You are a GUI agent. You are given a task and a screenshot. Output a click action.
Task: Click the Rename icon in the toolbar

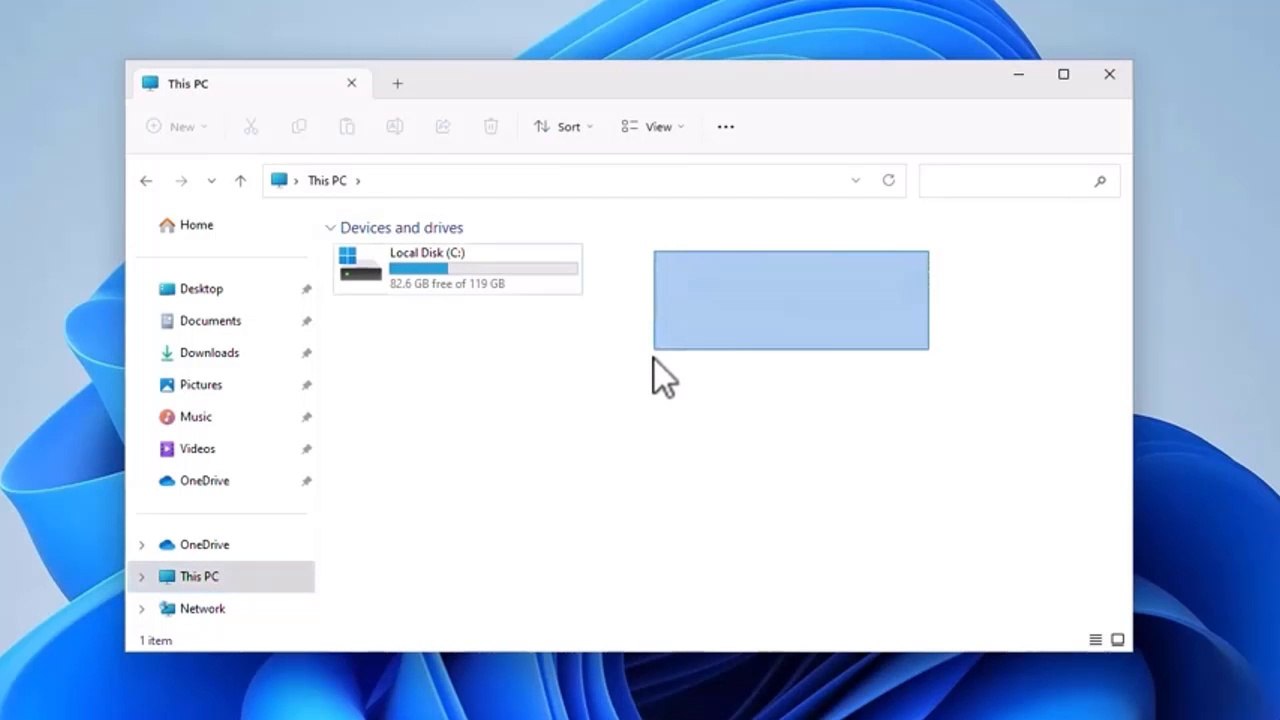coord(395,126)
